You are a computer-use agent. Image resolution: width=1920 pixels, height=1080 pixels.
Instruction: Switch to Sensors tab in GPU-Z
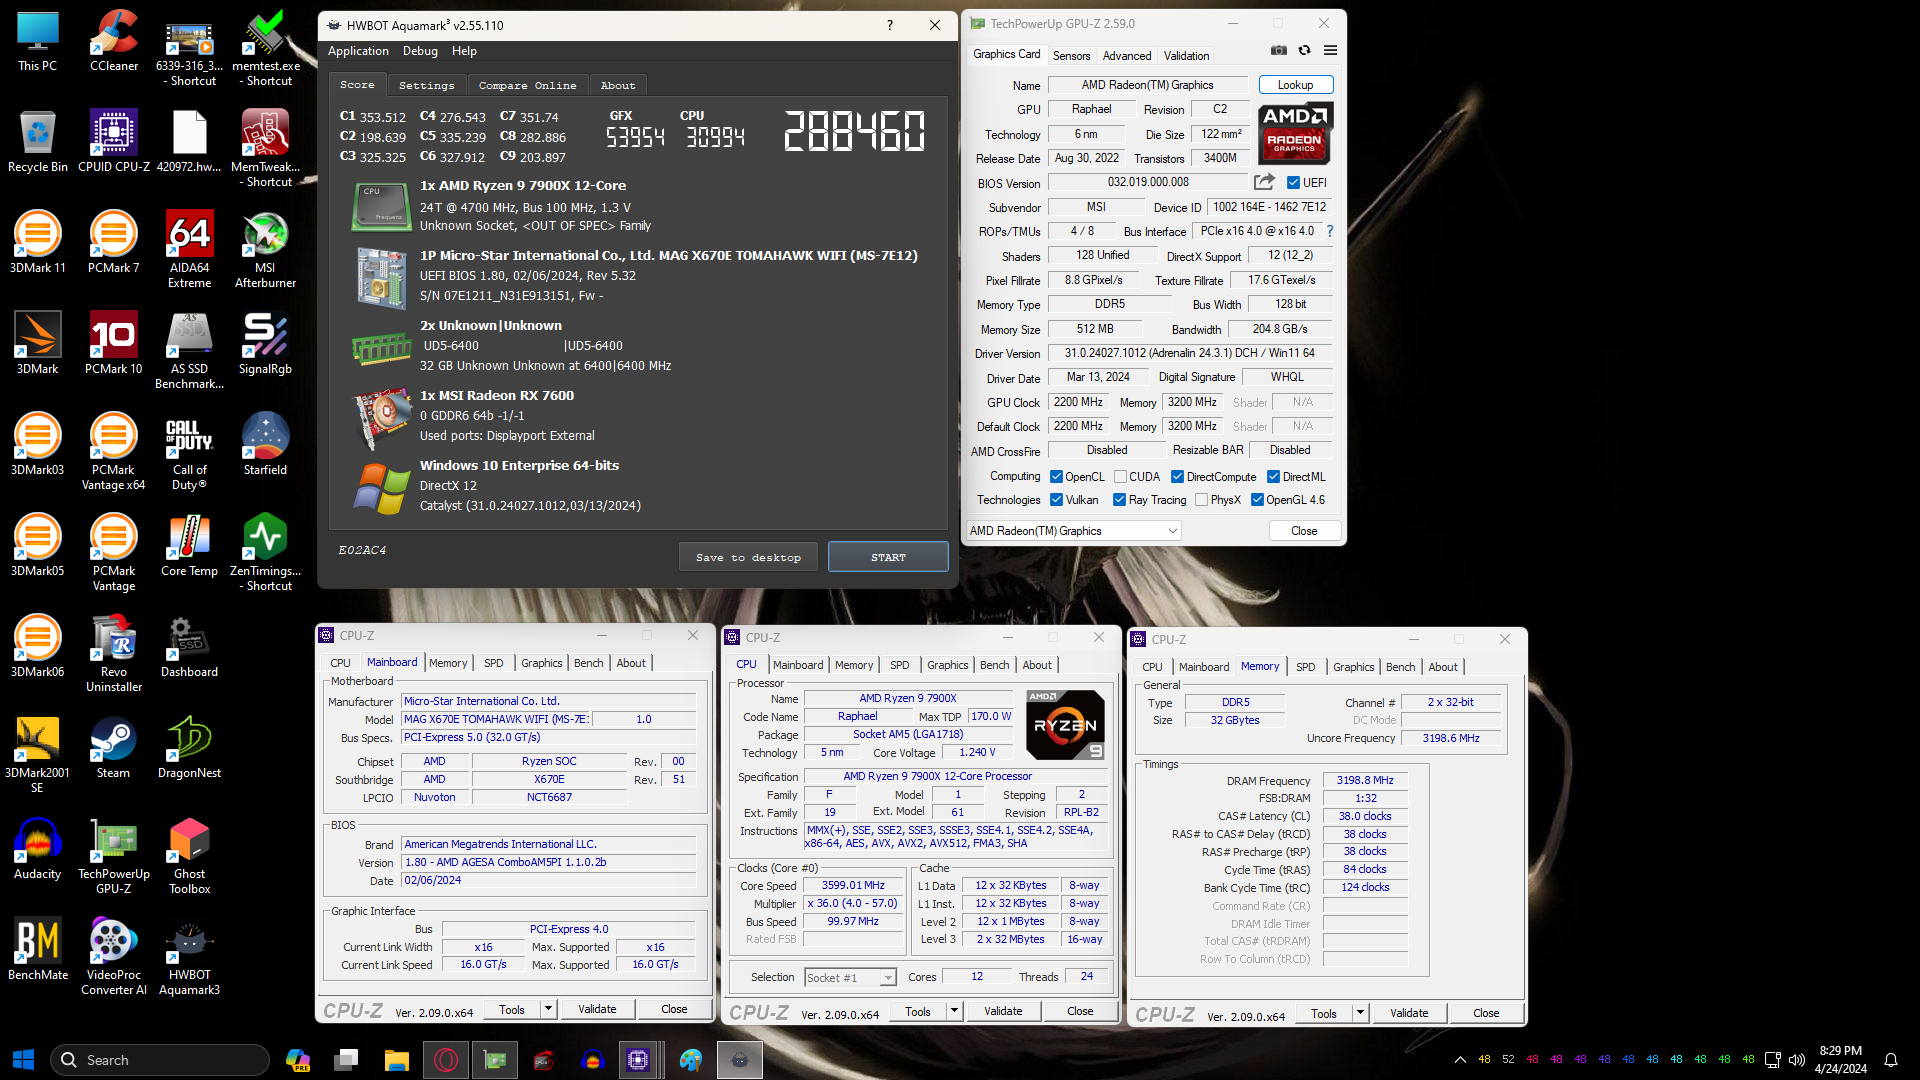click(x=1071, y=56)
